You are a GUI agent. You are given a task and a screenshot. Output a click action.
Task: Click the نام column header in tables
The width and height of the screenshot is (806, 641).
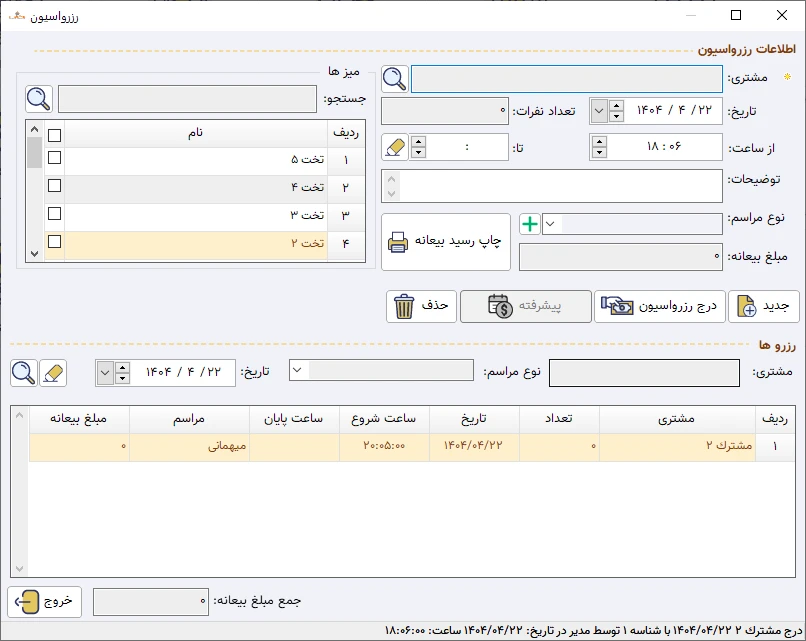tap(195, 134)
